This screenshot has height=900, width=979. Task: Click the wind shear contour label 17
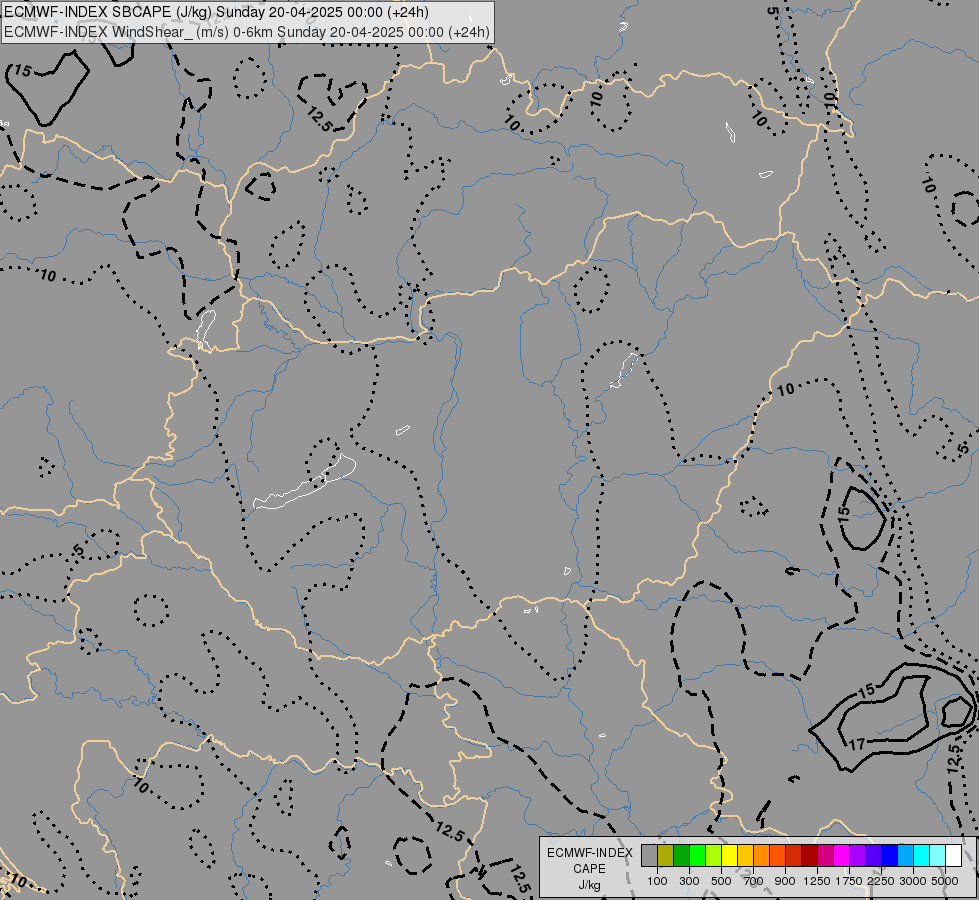[x=857, y=744]
